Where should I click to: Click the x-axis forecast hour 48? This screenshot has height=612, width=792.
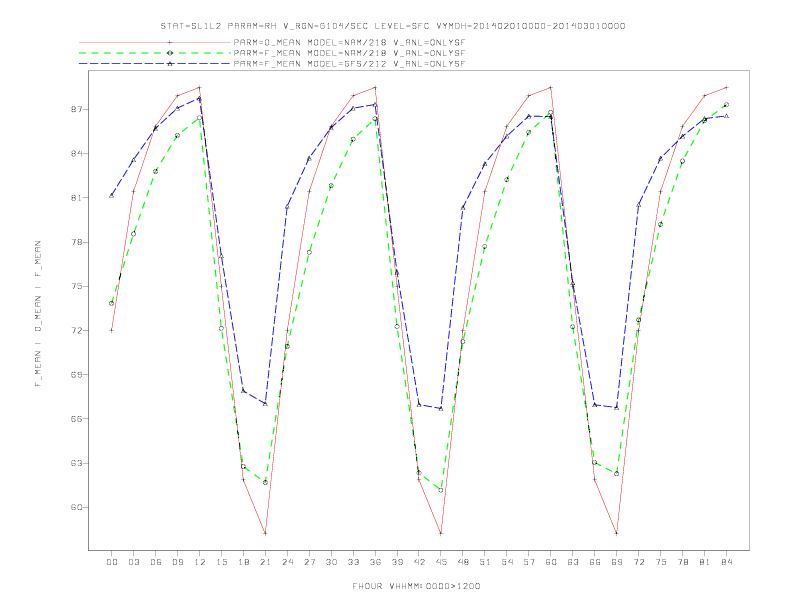[463, 562]
